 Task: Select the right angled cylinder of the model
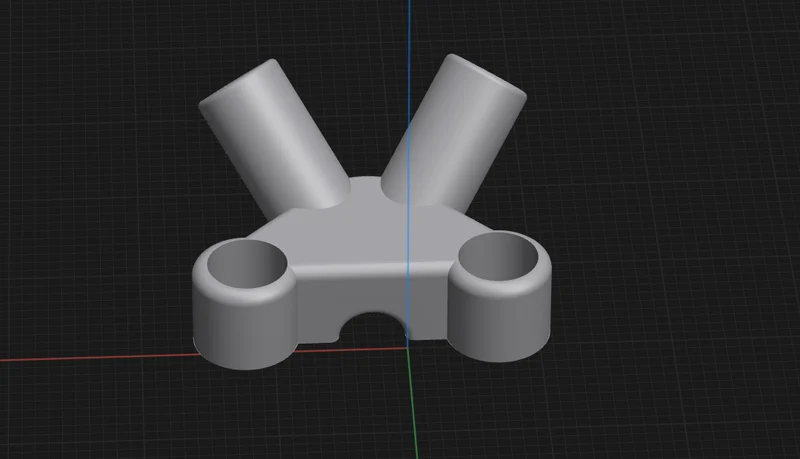tap(454, 133)
